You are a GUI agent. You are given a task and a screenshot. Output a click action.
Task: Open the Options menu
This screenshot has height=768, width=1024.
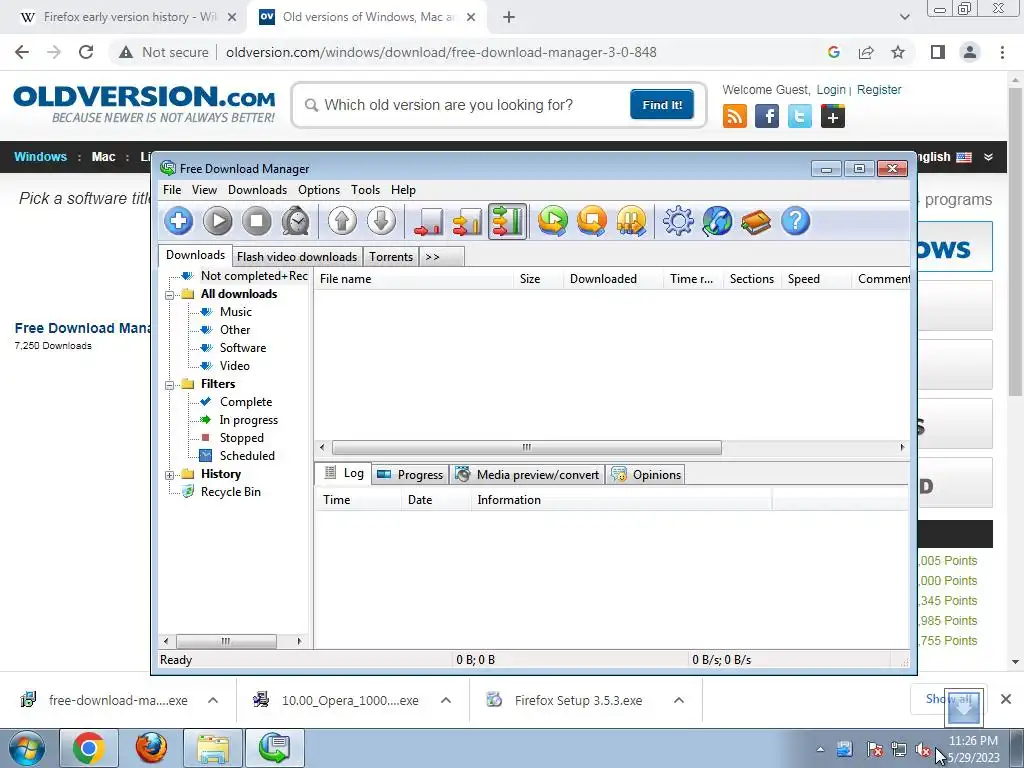(x=319, y=190)
